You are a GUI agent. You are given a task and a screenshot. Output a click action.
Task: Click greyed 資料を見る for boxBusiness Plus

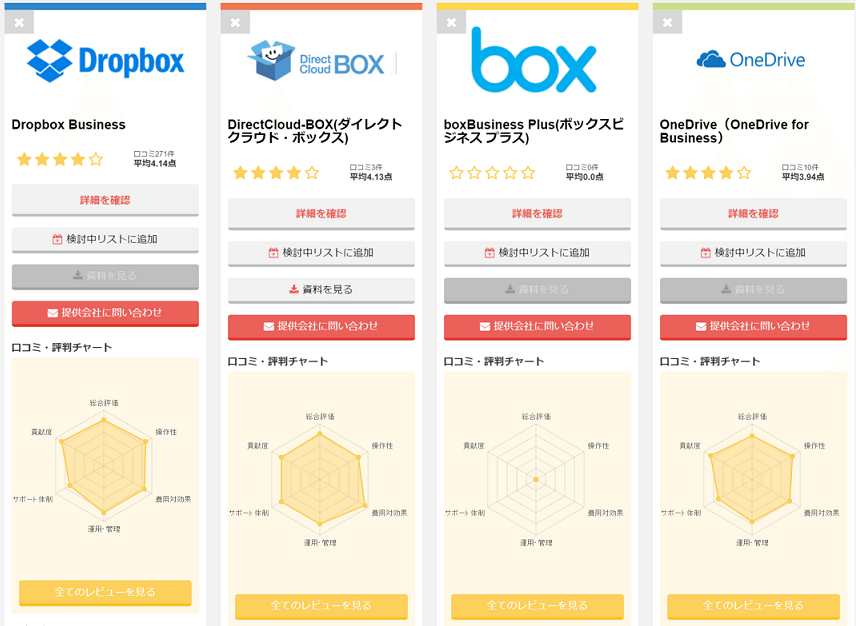[x=537, y=290]
